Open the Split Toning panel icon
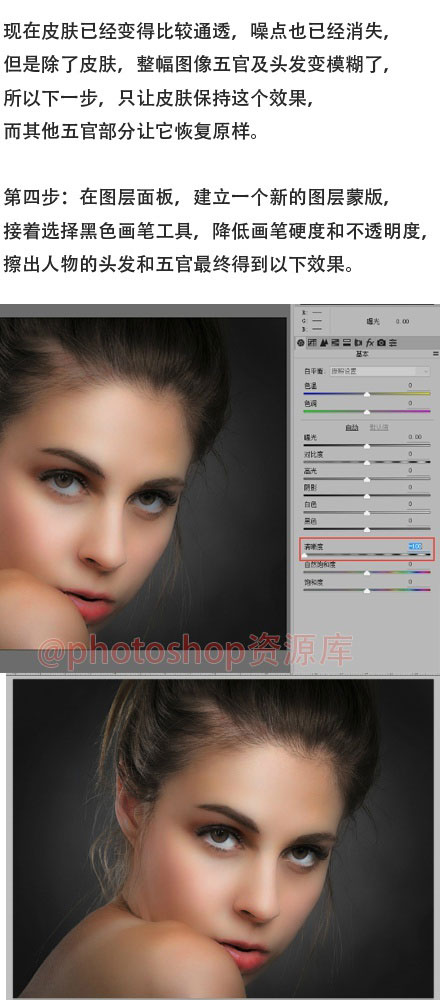Screen dimensions: 440x1000 346,343
